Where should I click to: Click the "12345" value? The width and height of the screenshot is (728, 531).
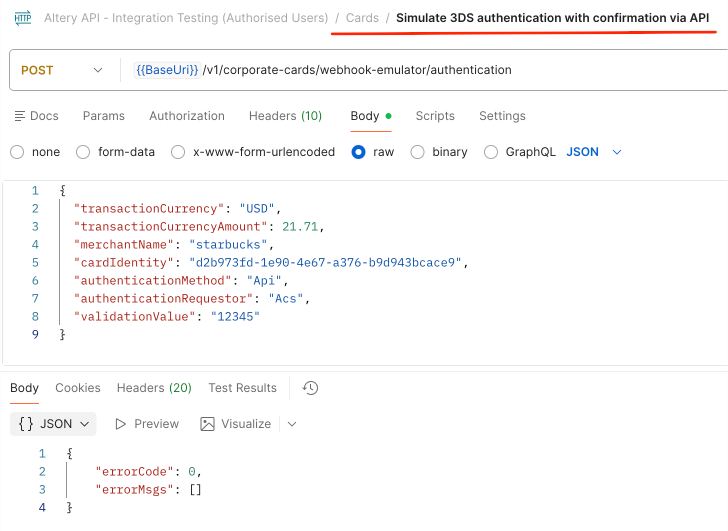click(x=235, y=317)
